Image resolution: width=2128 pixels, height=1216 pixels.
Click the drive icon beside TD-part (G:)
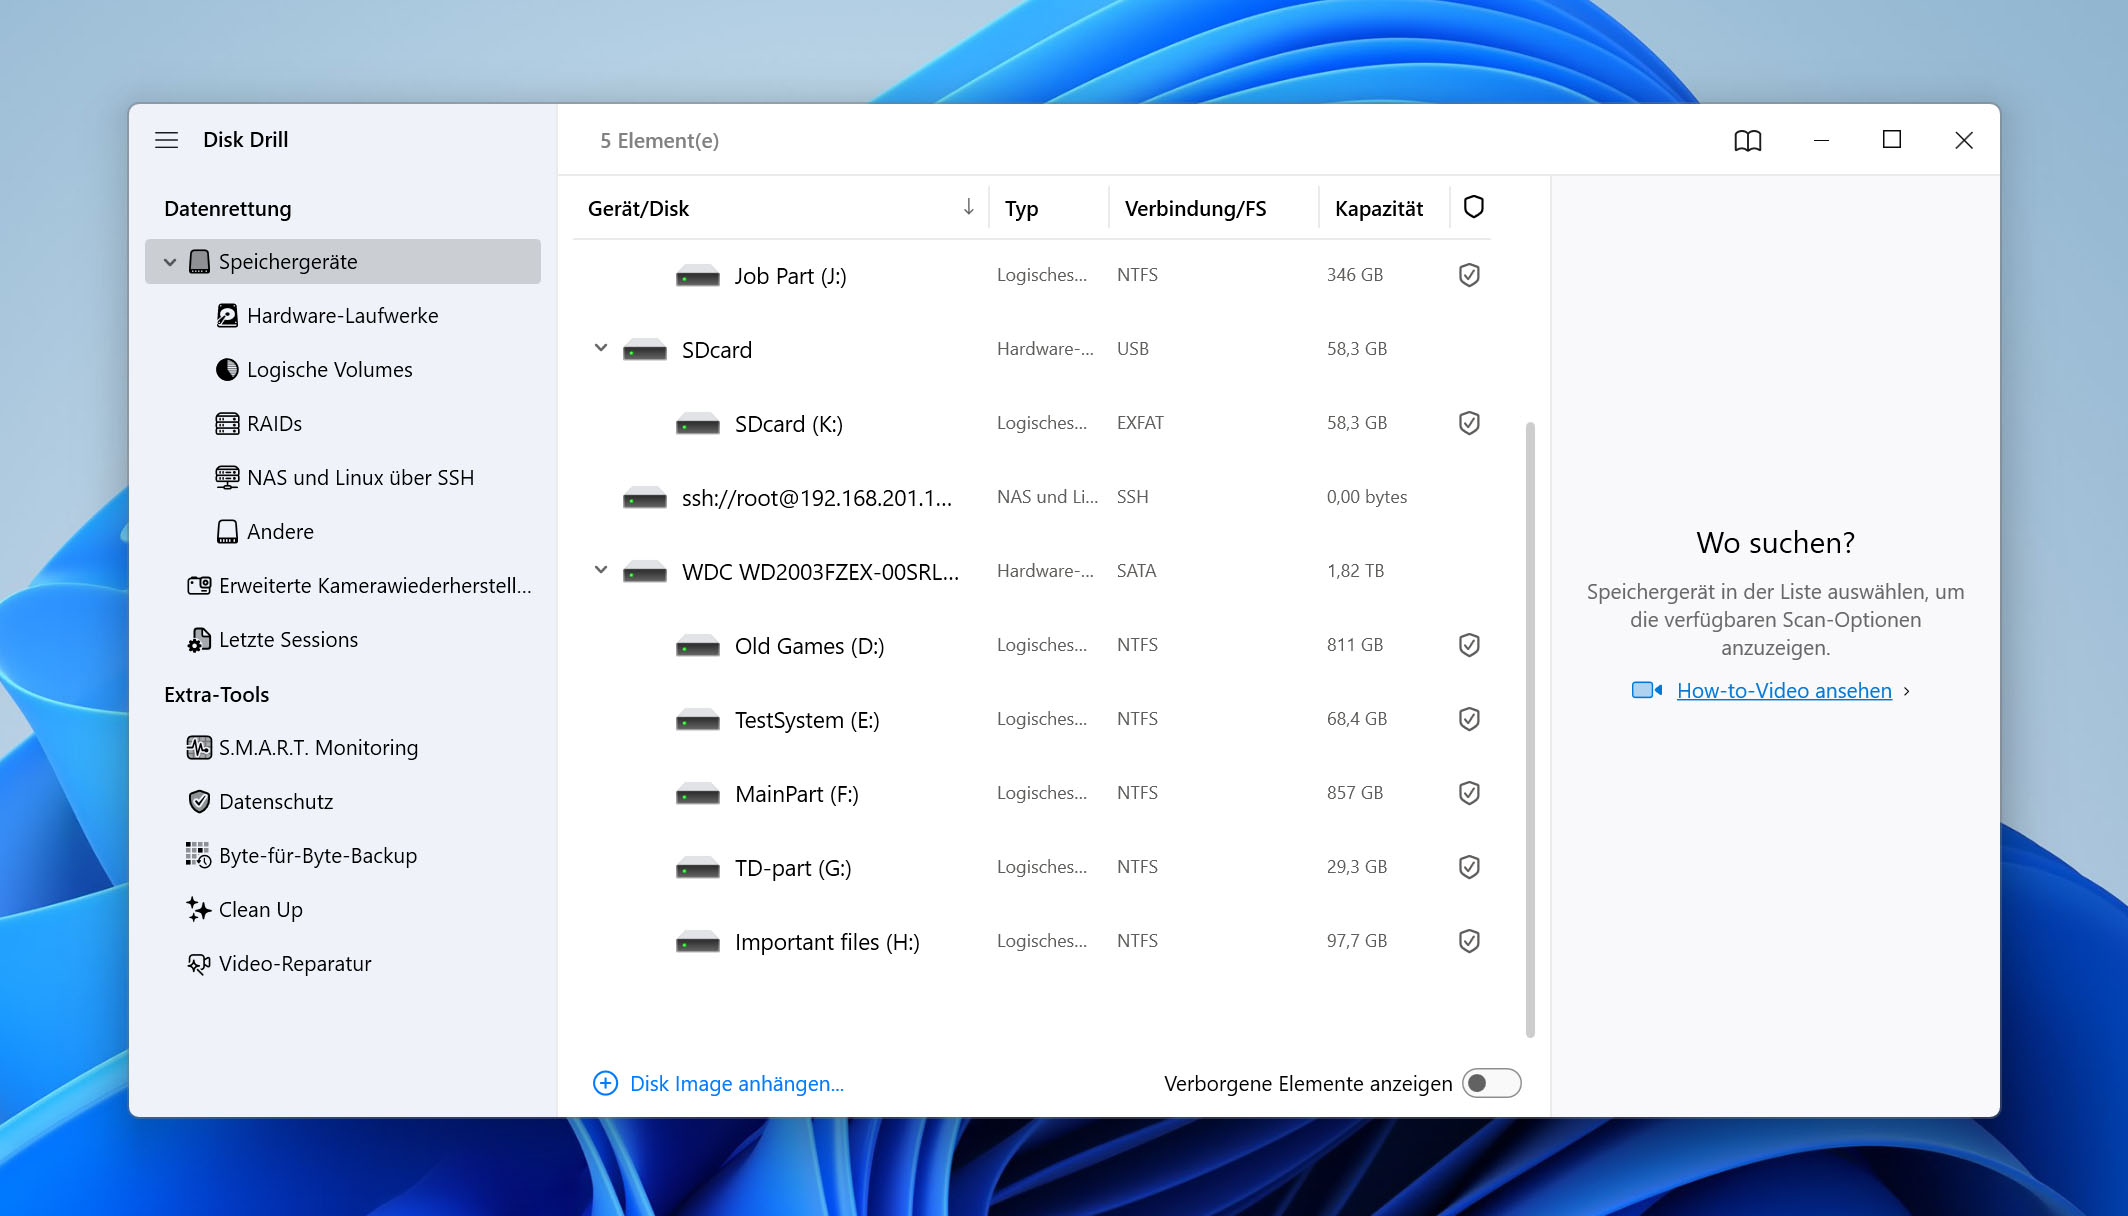[x=698, y=868]
